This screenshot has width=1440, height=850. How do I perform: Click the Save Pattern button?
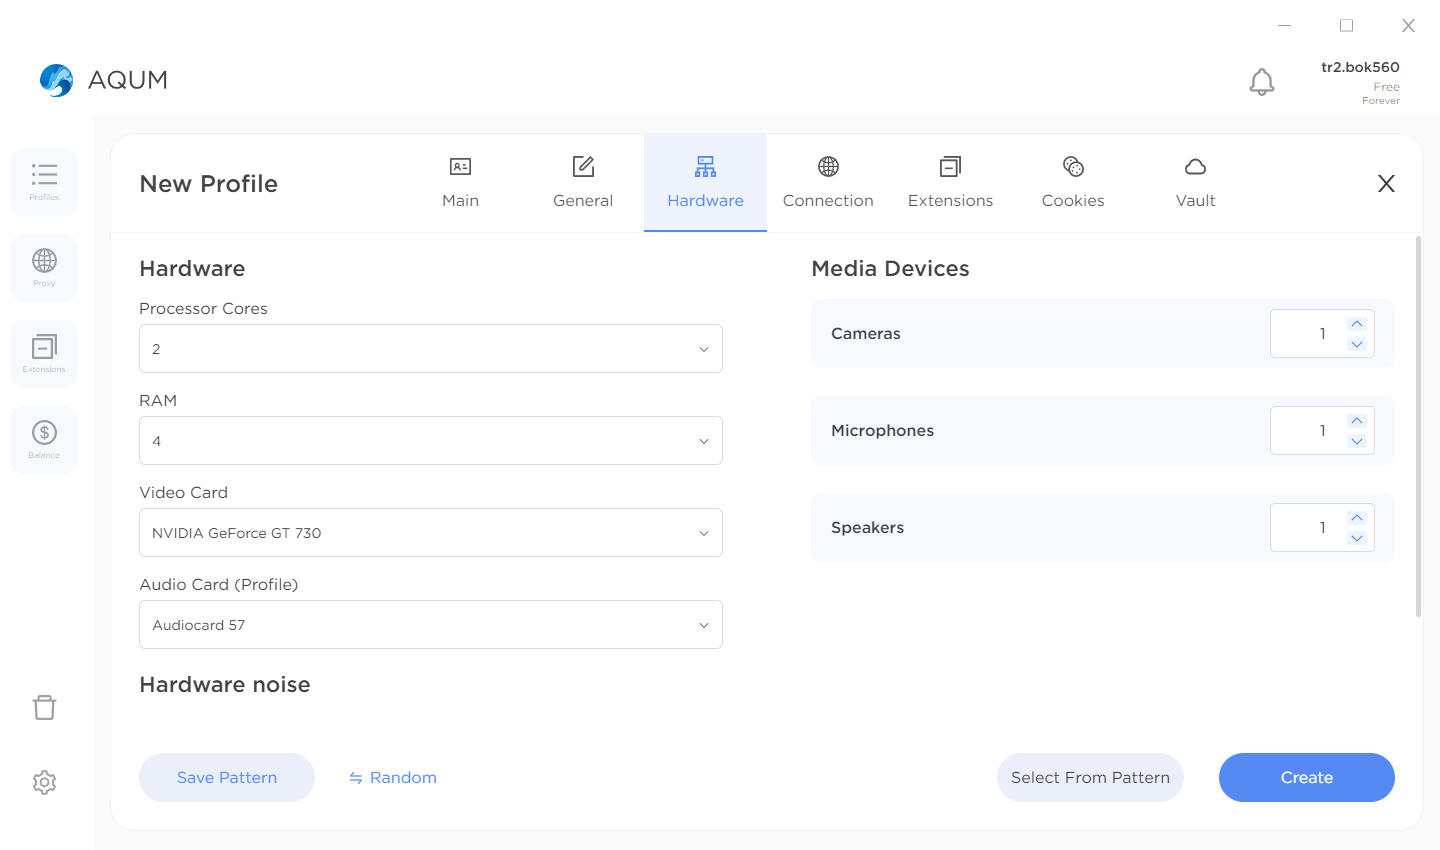pos(227,778)
